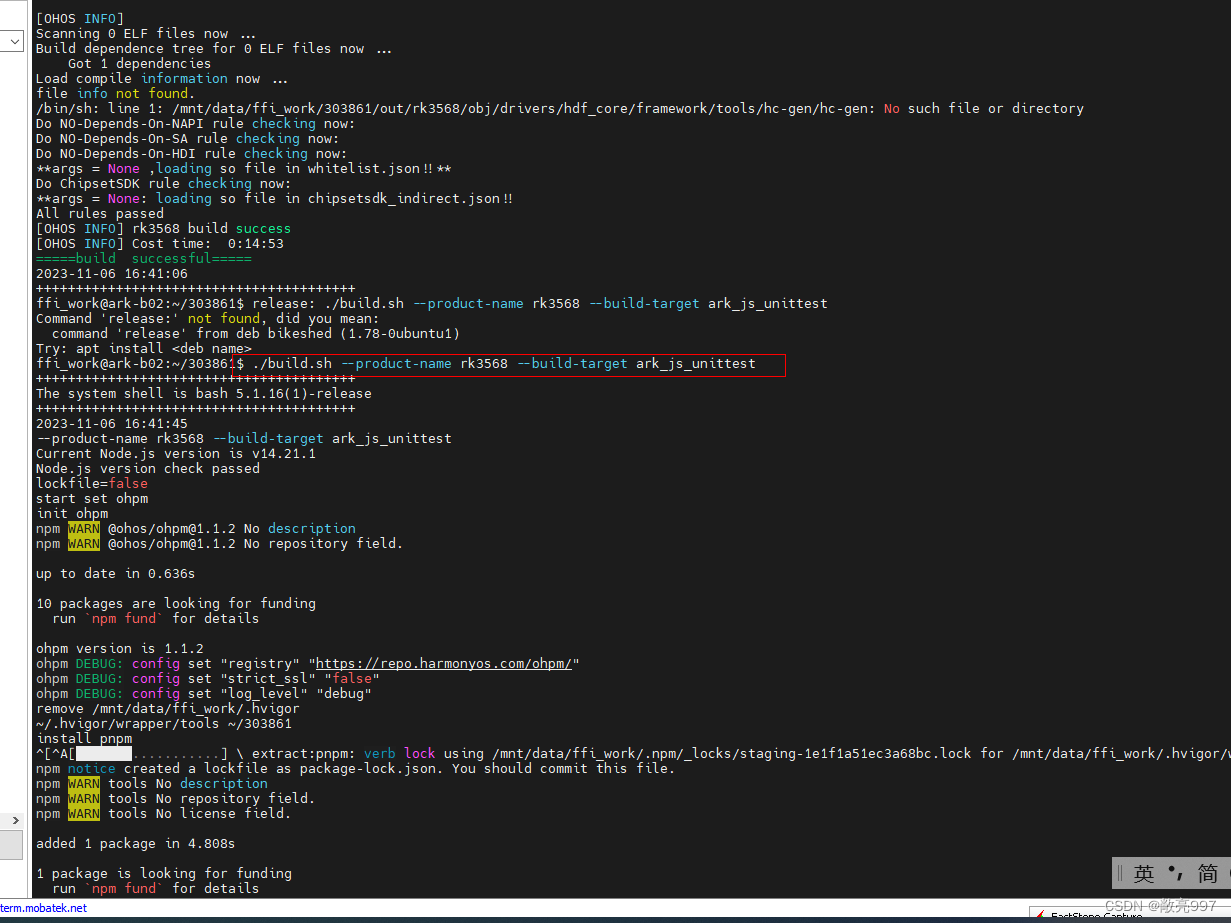1231x923 pixels.
Task: Toggle the IME 简 character mode
Action: coord(1208,873)
